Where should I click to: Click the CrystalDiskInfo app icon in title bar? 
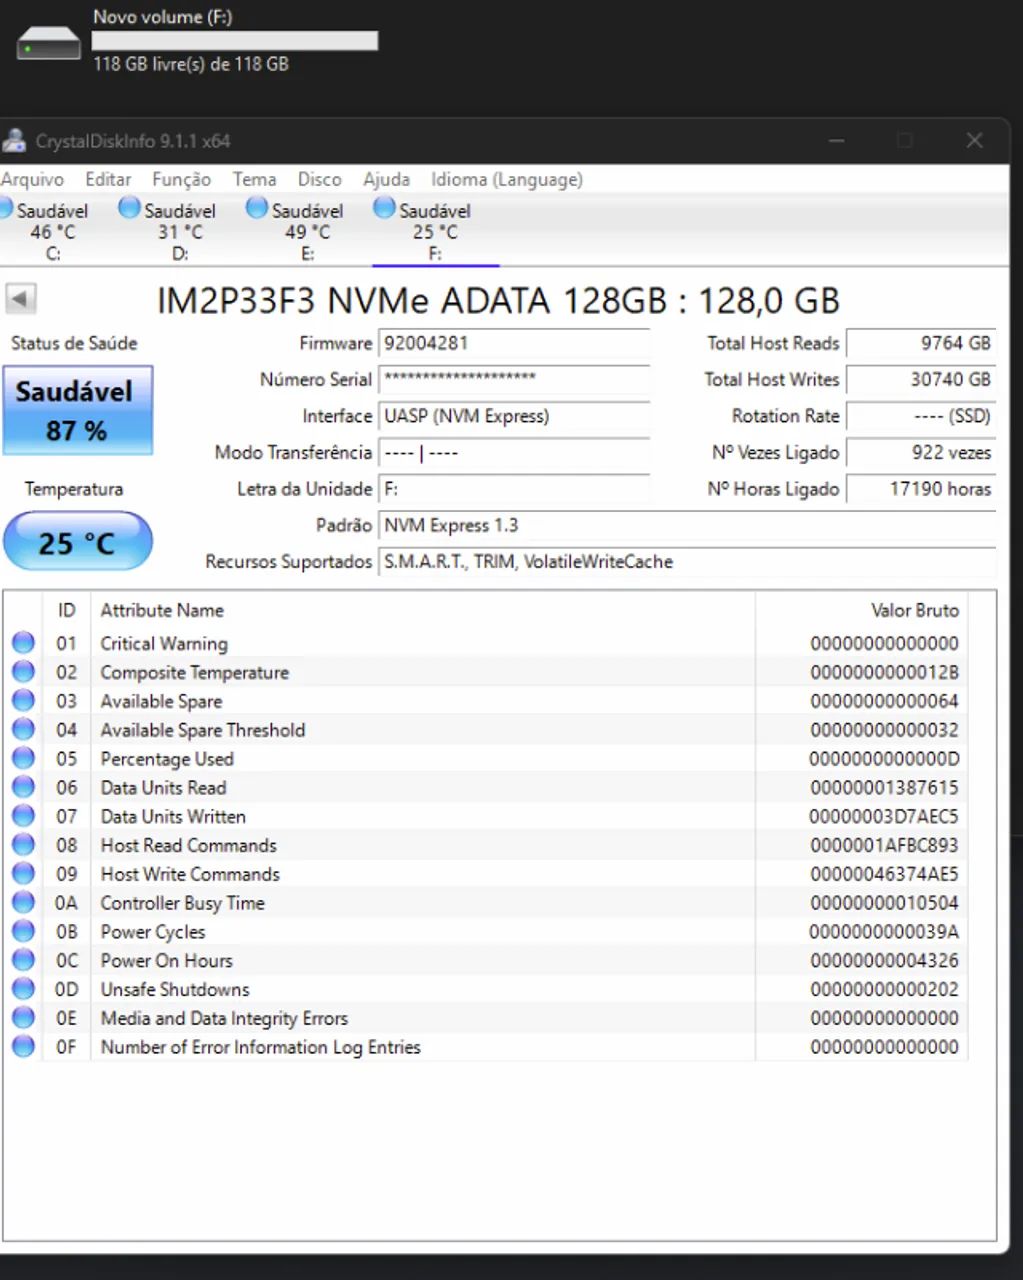(13, 141)
